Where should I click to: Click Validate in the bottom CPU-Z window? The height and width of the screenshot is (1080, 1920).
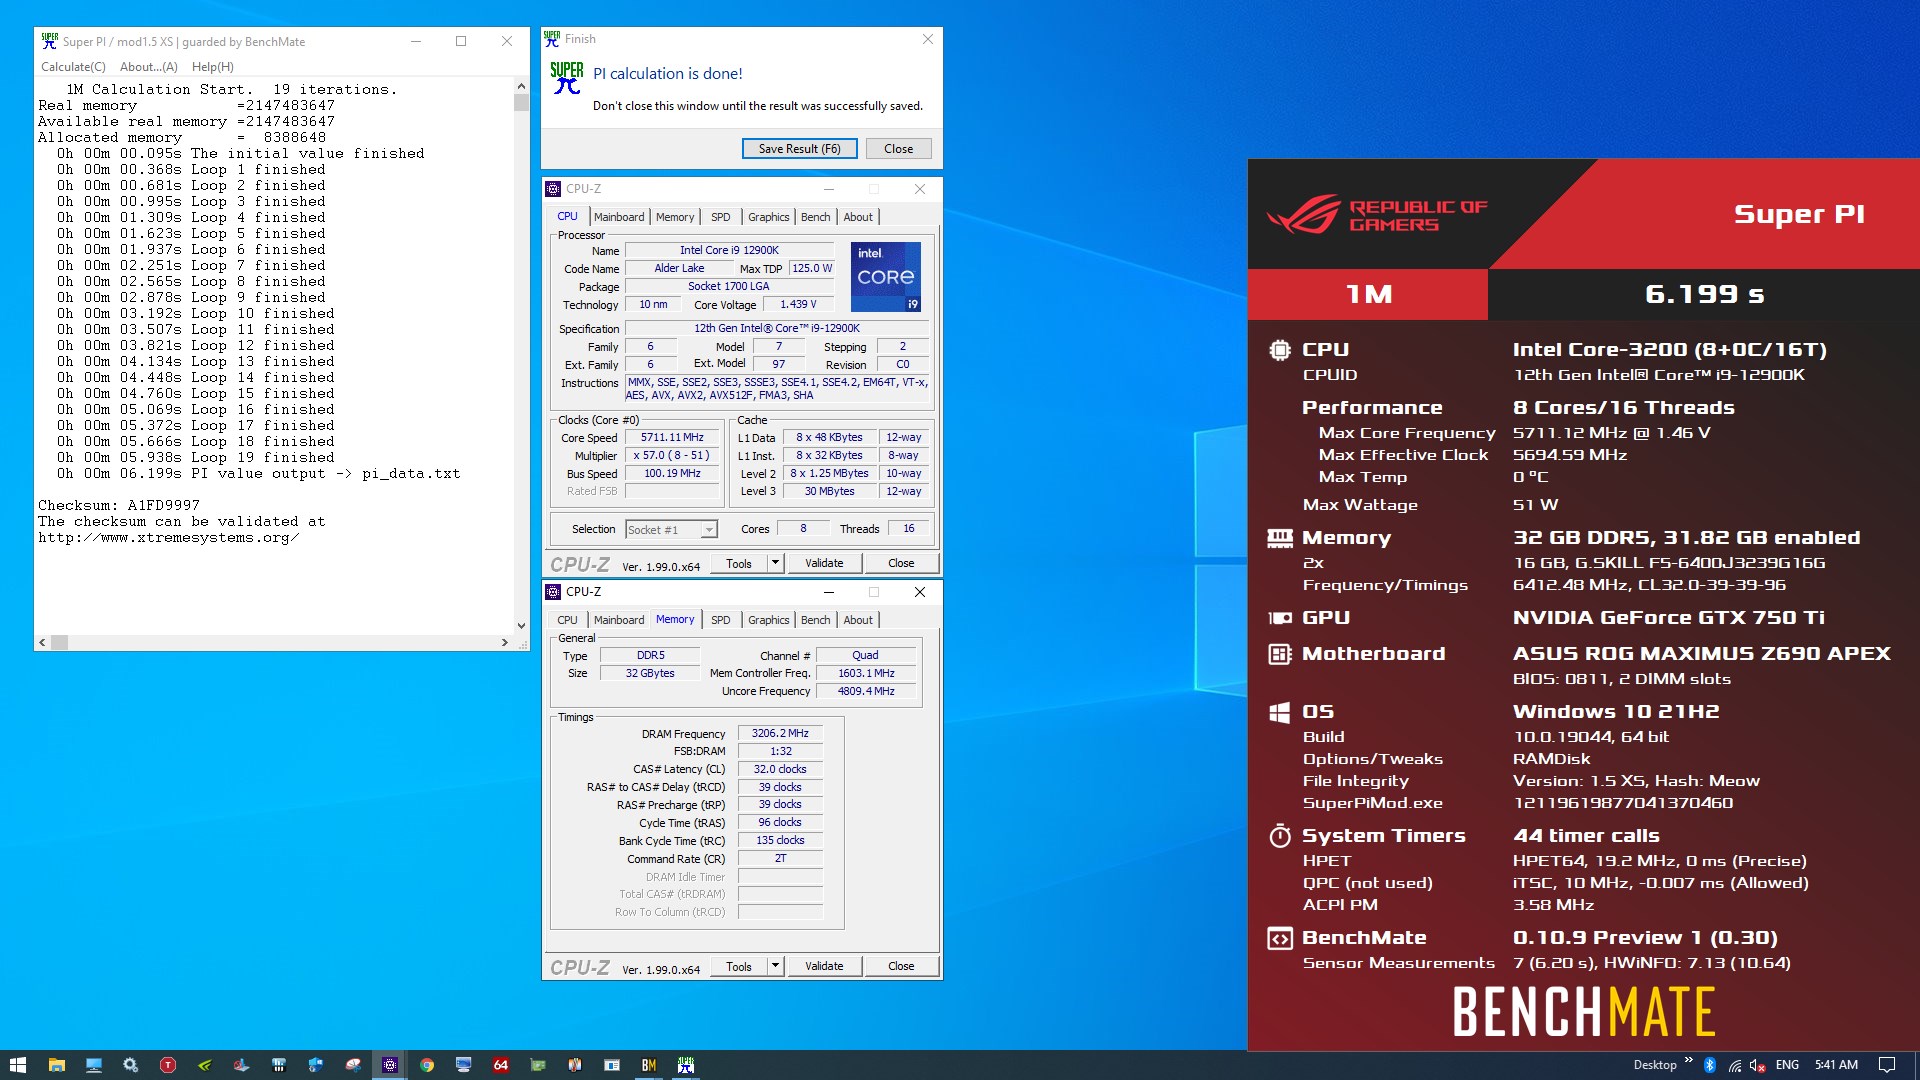click(824, 966)
